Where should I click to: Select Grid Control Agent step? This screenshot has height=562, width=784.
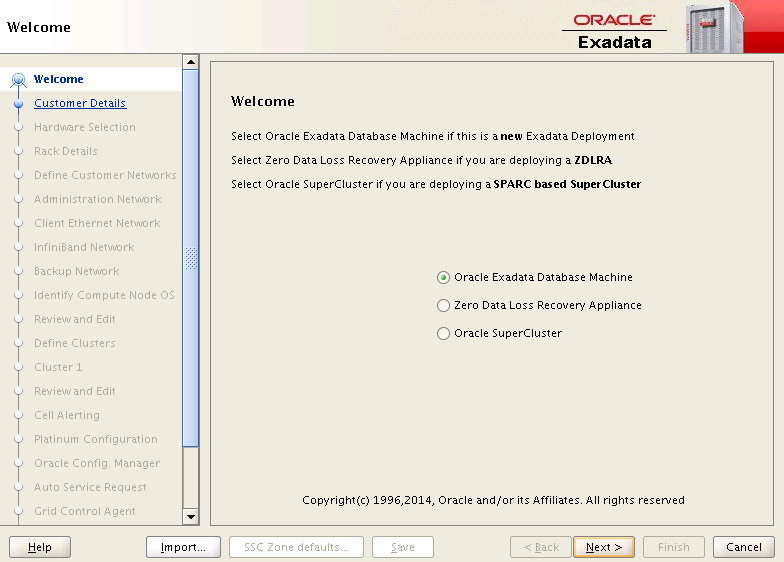(x=84, y=511)
